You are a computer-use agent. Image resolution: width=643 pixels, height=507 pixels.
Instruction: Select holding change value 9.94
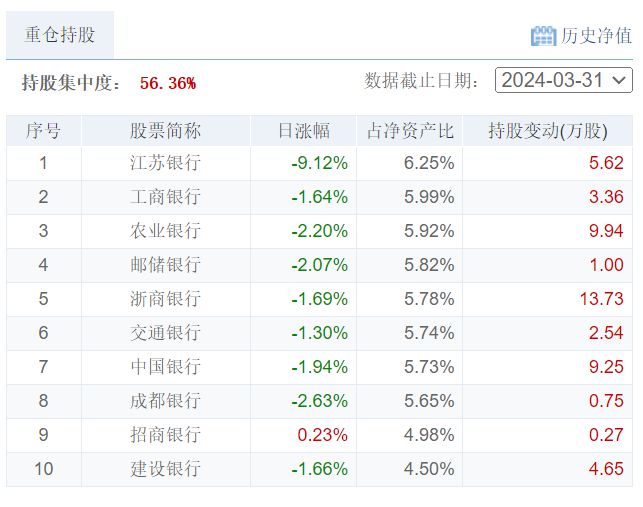pyautogui.click(x=607, y=231)
